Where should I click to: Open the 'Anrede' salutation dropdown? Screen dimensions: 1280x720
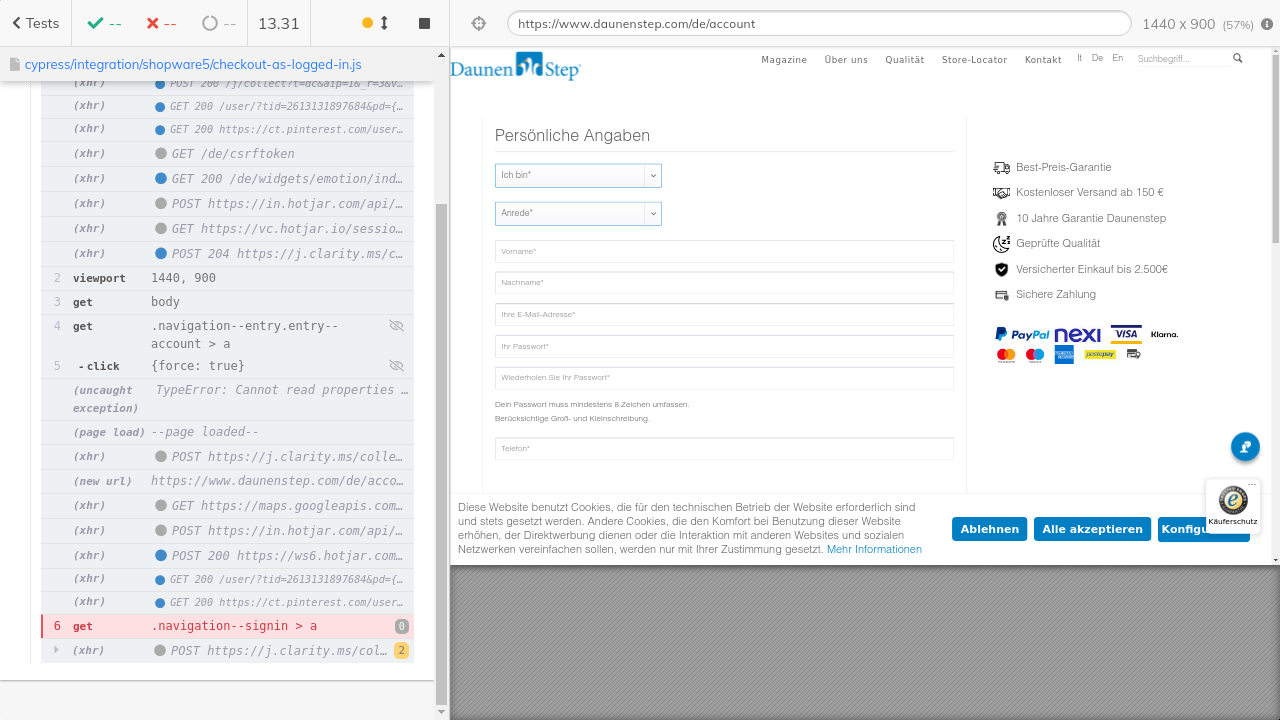click(578, 214)
